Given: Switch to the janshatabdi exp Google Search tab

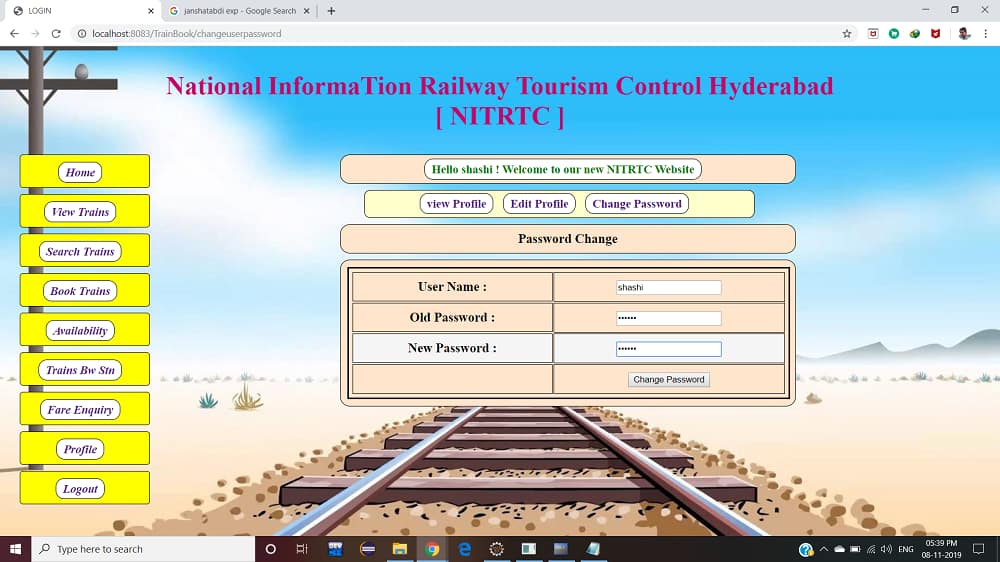Looking at the screenshot, I should [x=239, y=11].
